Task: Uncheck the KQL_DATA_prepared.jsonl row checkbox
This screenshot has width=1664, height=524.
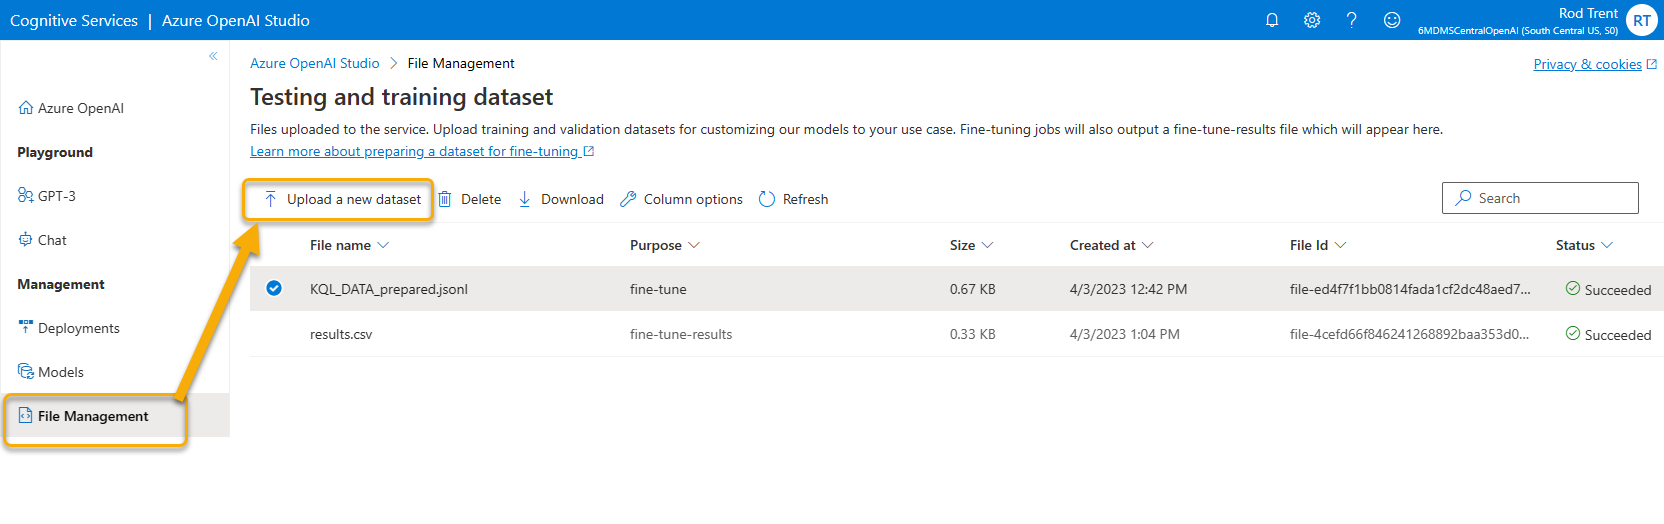Action: [274, 288]
